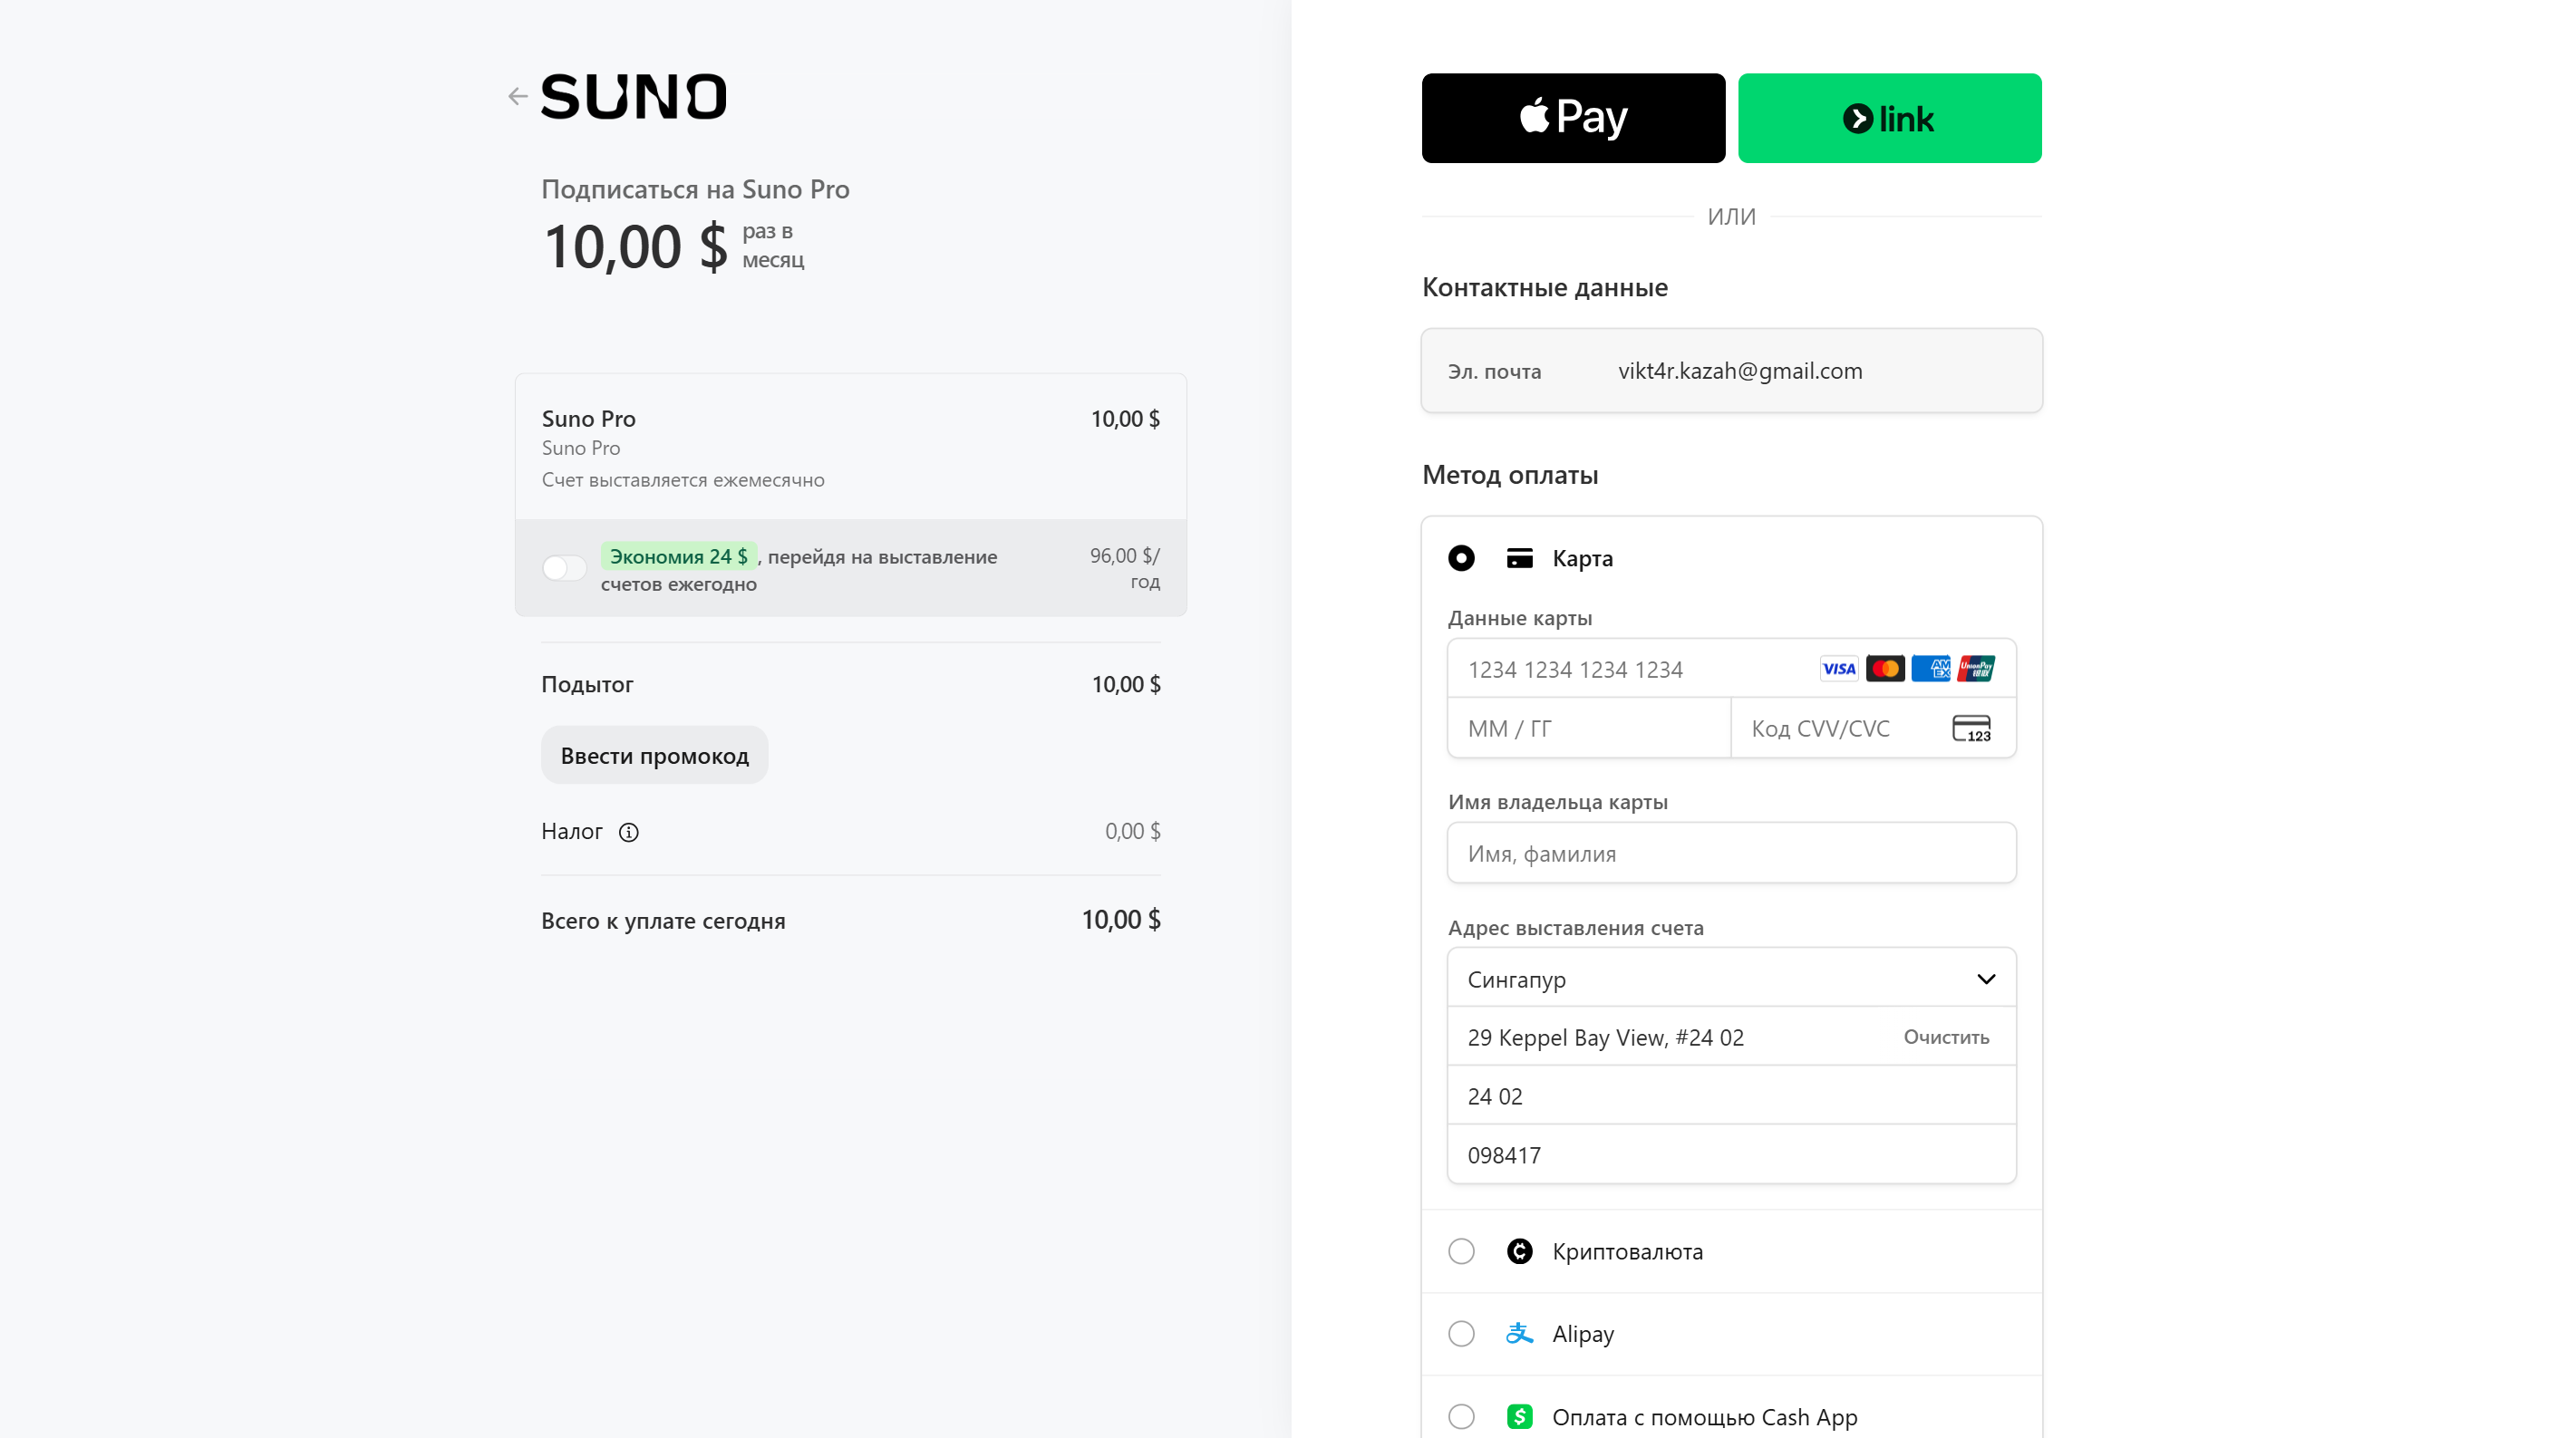The width and height of the screenshot is (2576, 1438).
Task: Focus the ММ / ГГ expiry field
Action: point(1589,728)
